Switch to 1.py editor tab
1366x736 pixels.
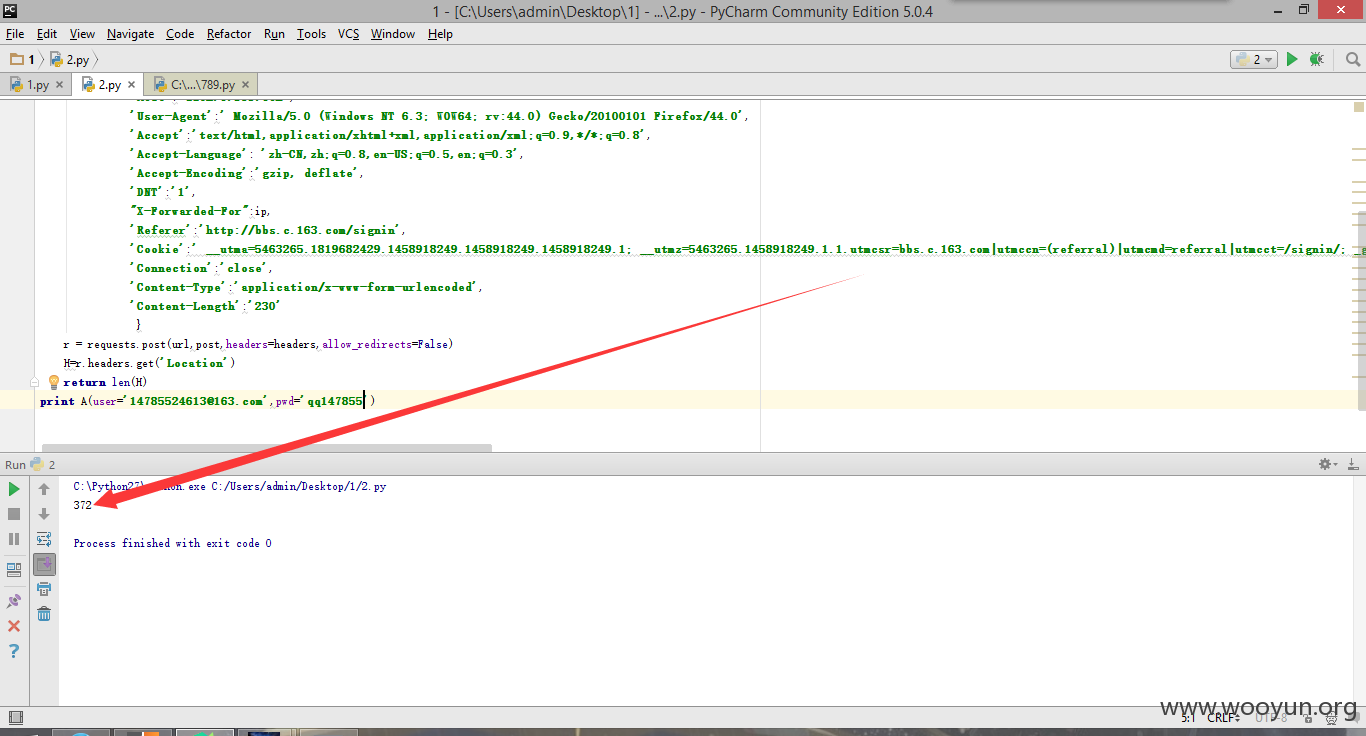(x=37, y=85)
